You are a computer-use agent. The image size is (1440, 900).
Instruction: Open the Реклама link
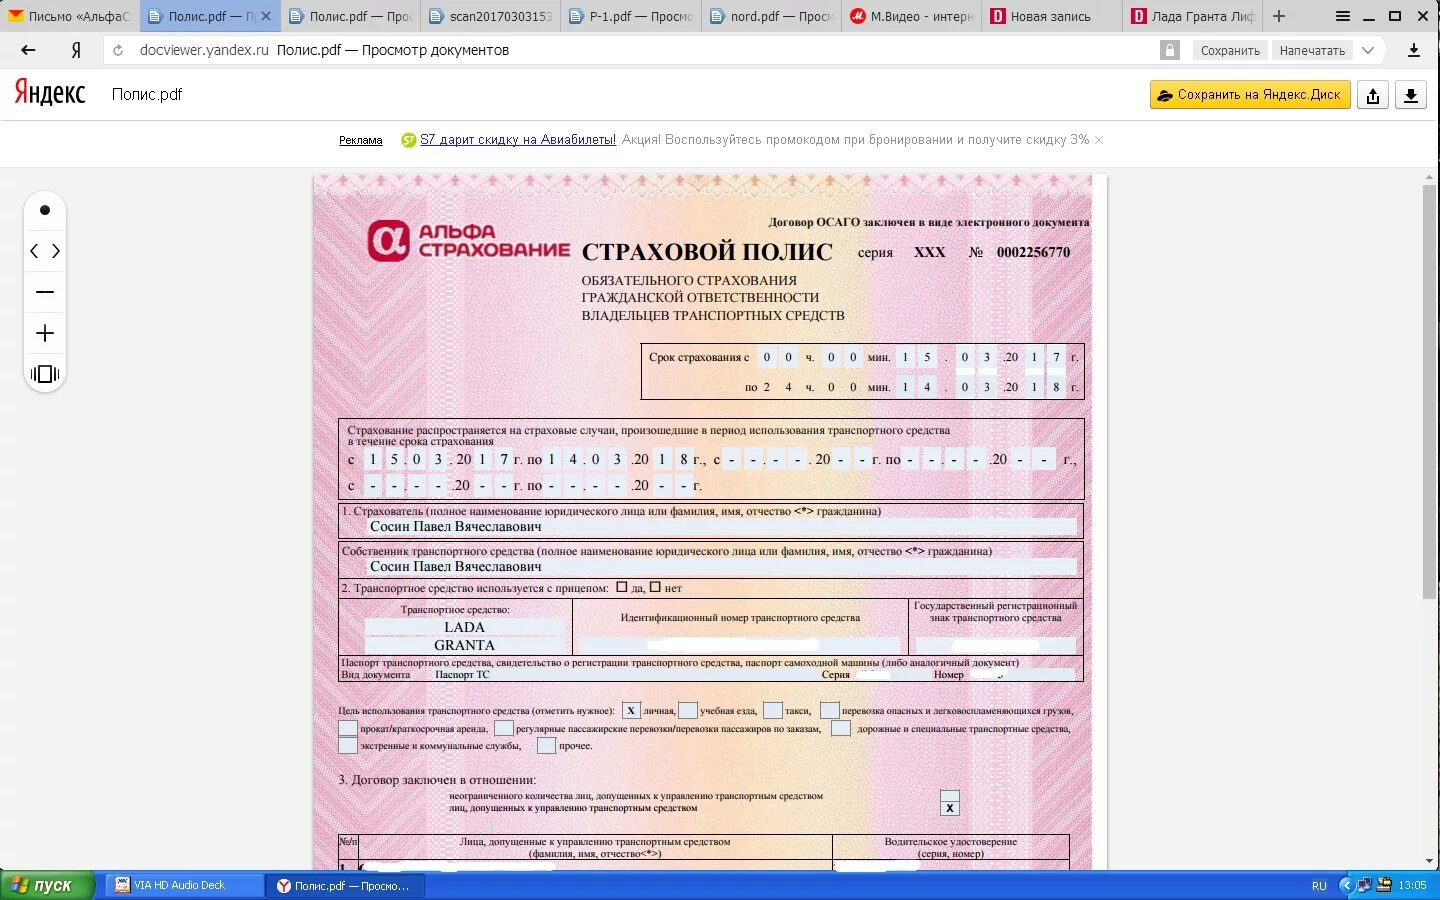(x=361, y=140)
